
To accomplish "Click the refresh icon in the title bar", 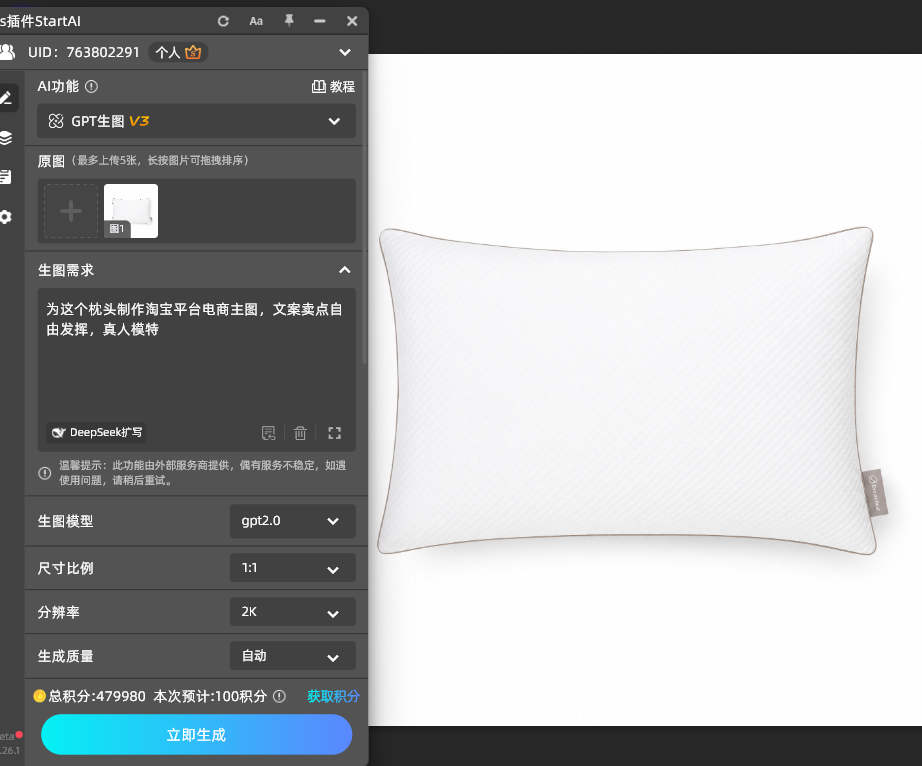I will [223, 21].
